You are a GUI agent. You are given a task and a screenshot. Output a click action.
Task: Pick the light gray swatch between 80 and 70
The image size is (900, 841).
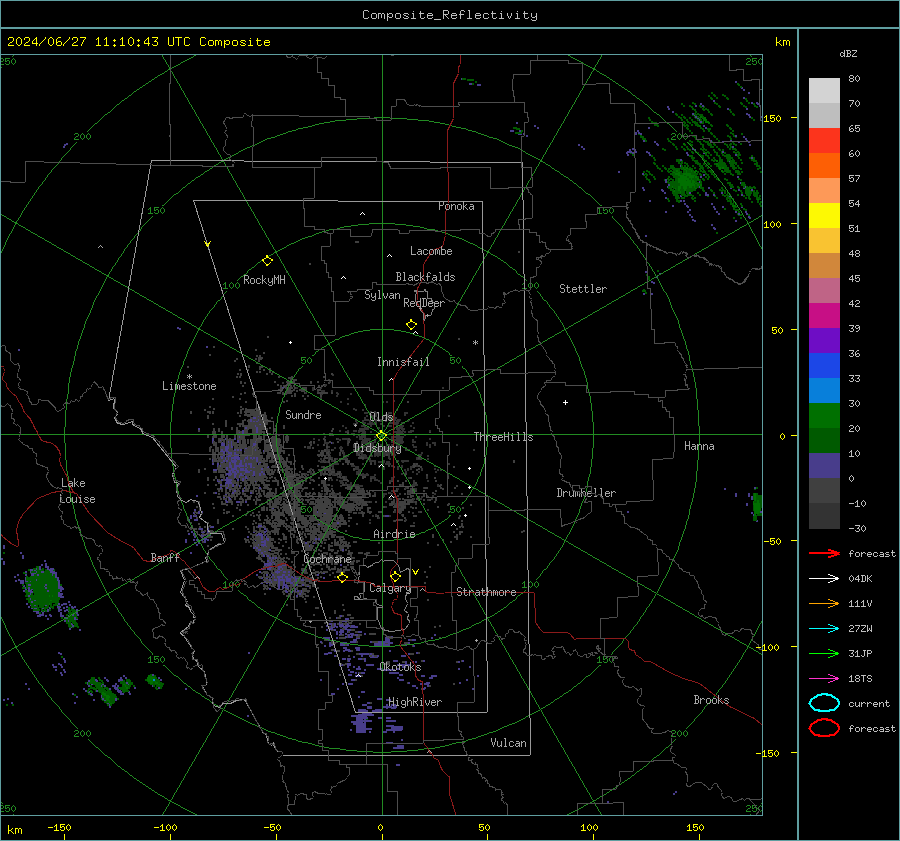(824, 91)
